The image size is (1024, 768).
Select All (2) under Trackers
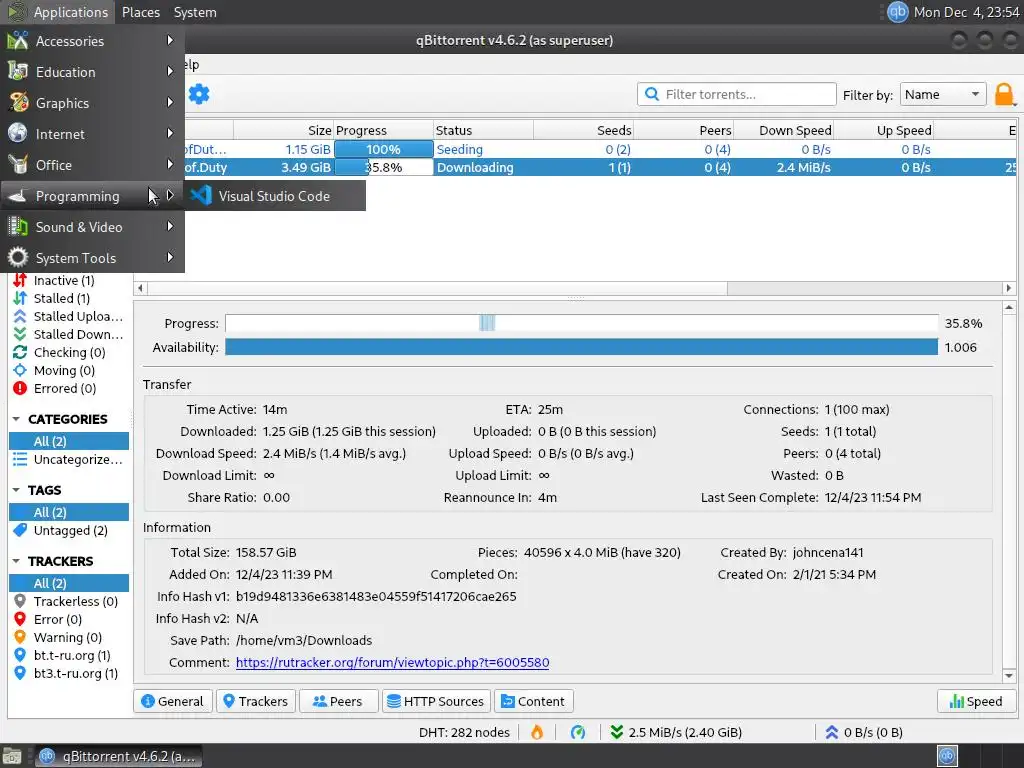(x=69, y=583)
